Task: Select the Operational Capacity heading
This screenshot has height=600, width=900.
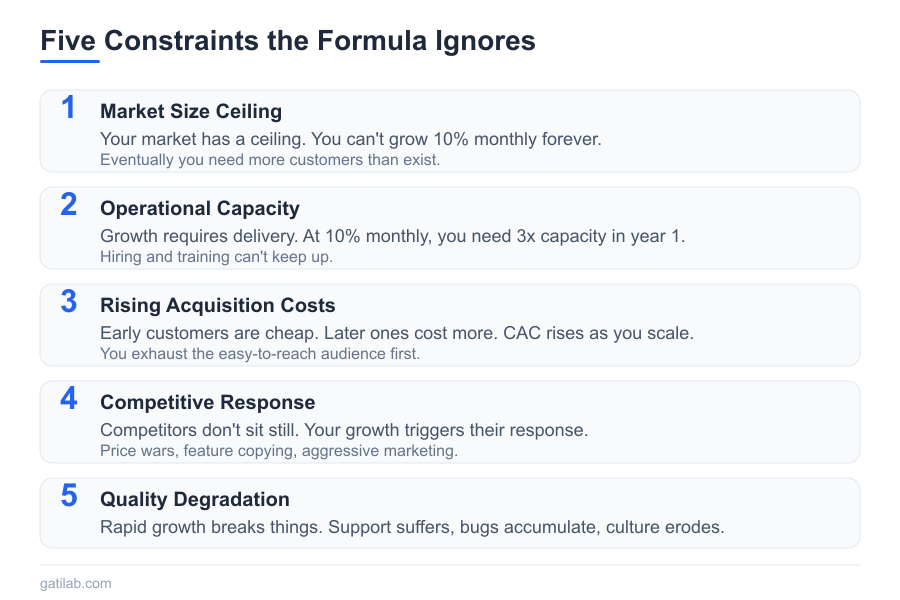Action: (x=200, y=208)
